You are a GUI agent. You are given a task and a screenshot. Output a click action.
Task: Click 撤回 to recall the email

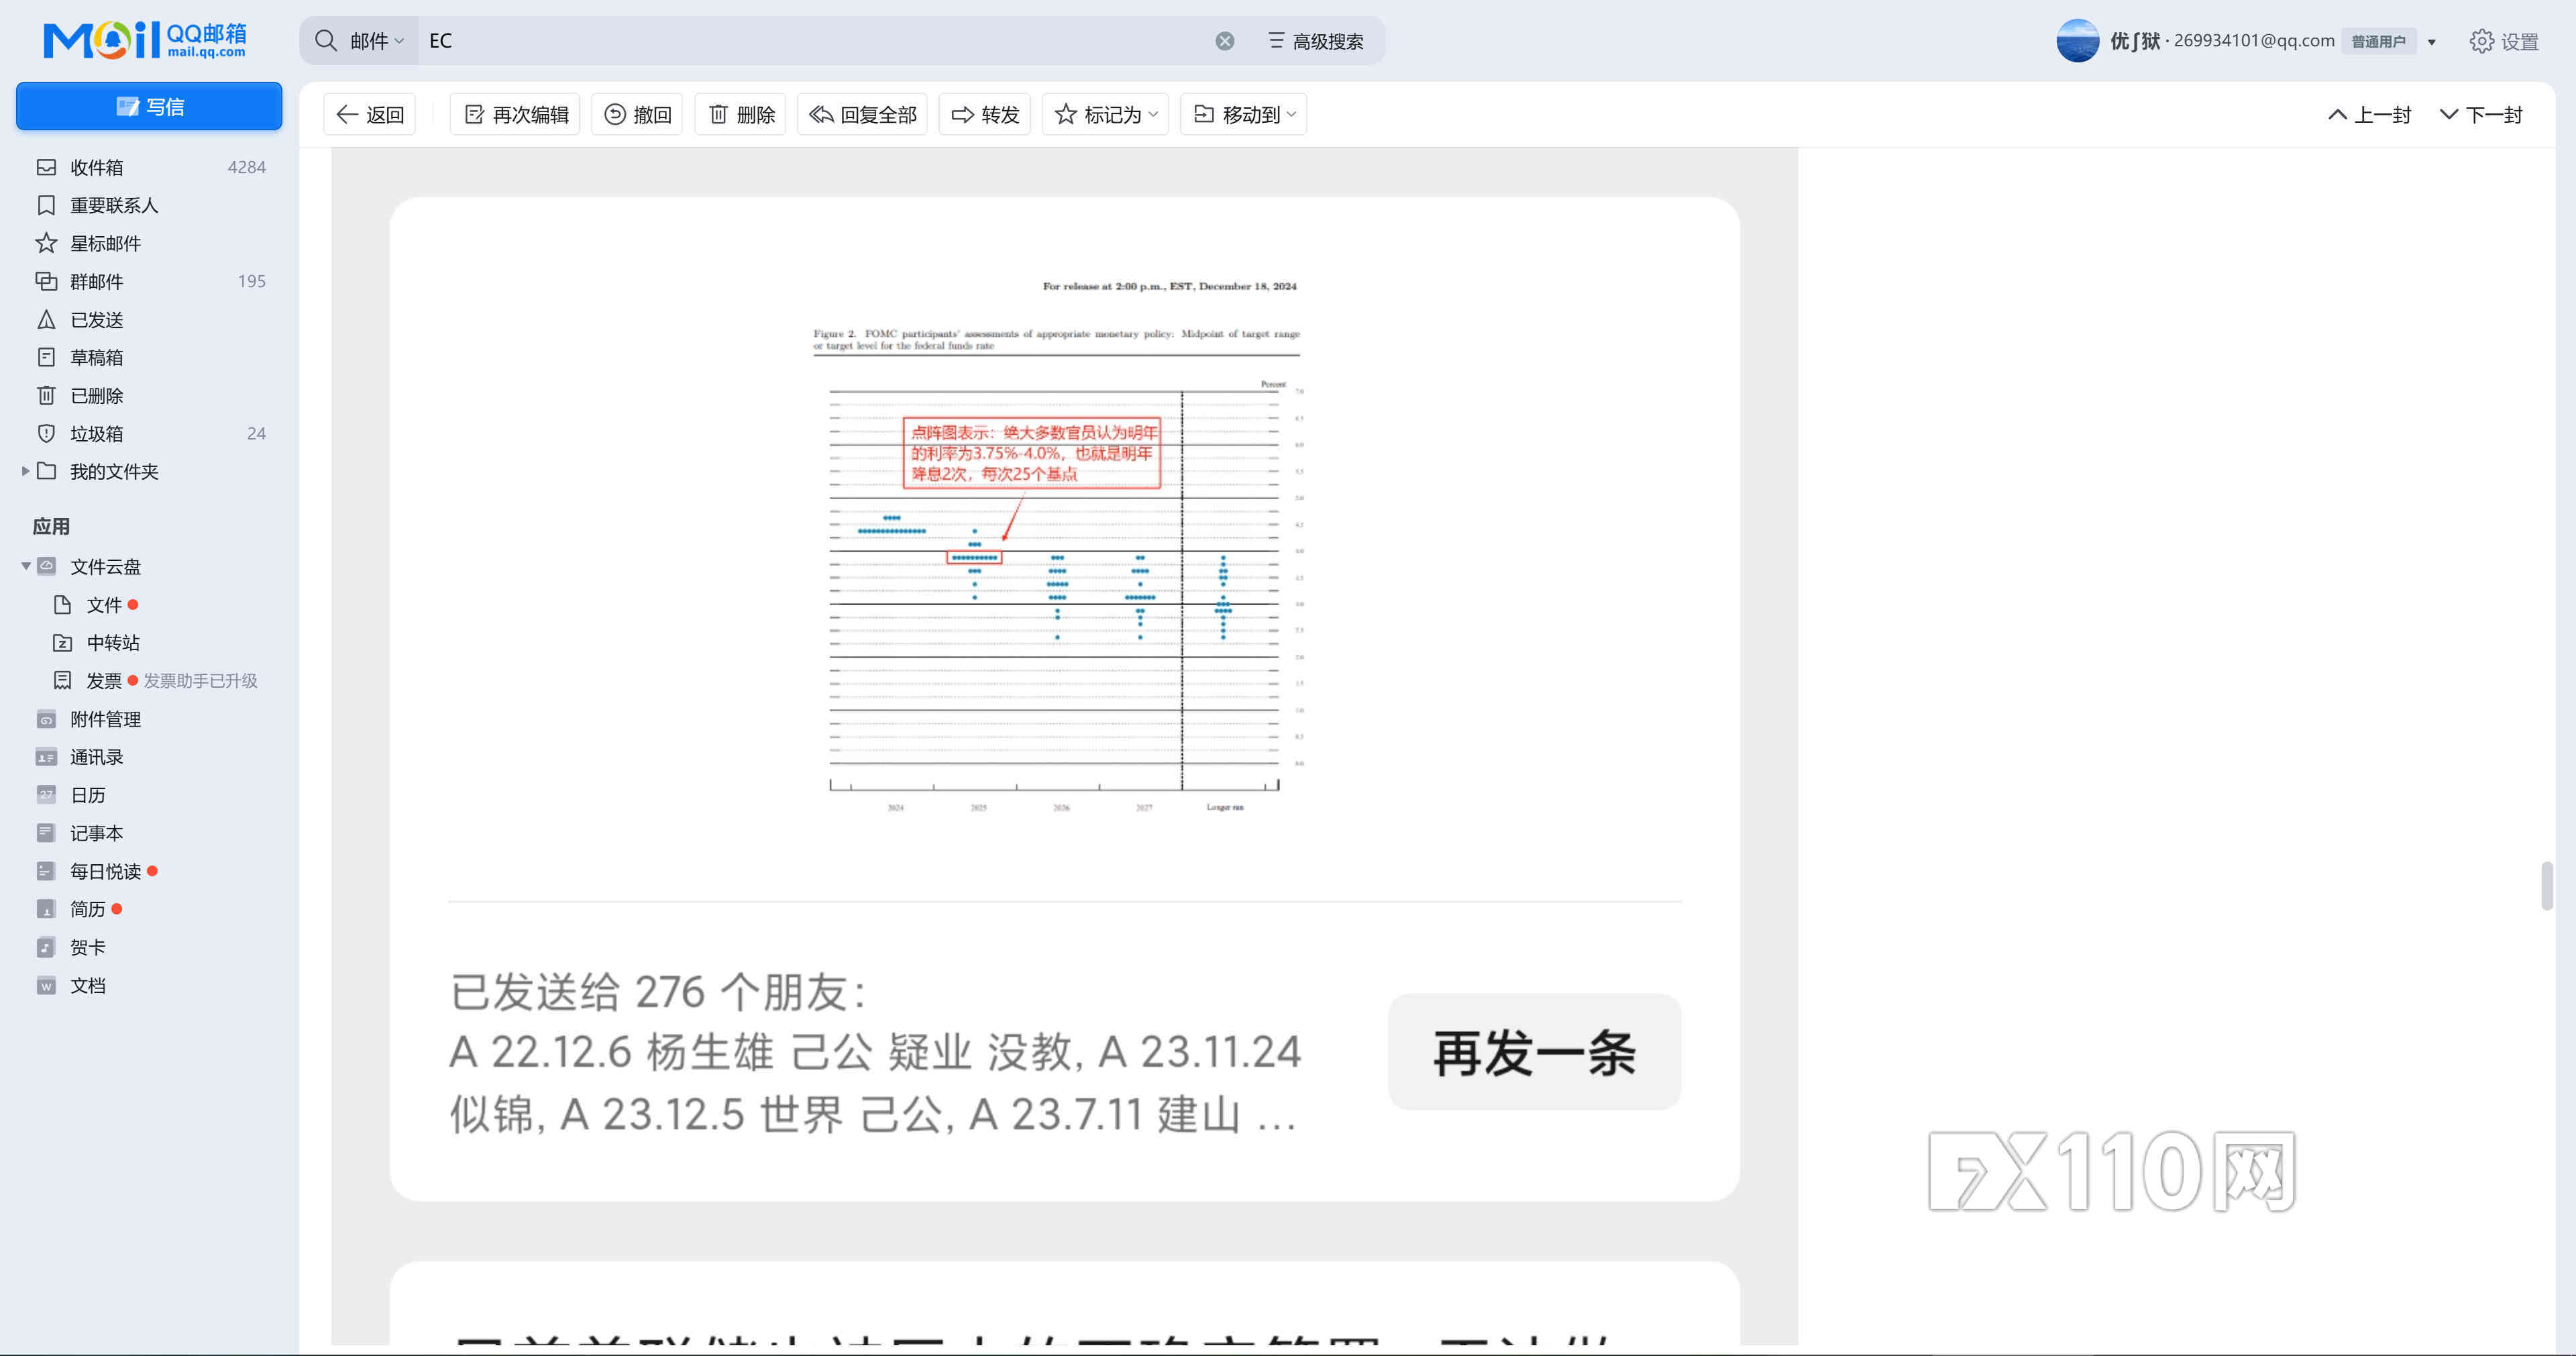point(638,115)
